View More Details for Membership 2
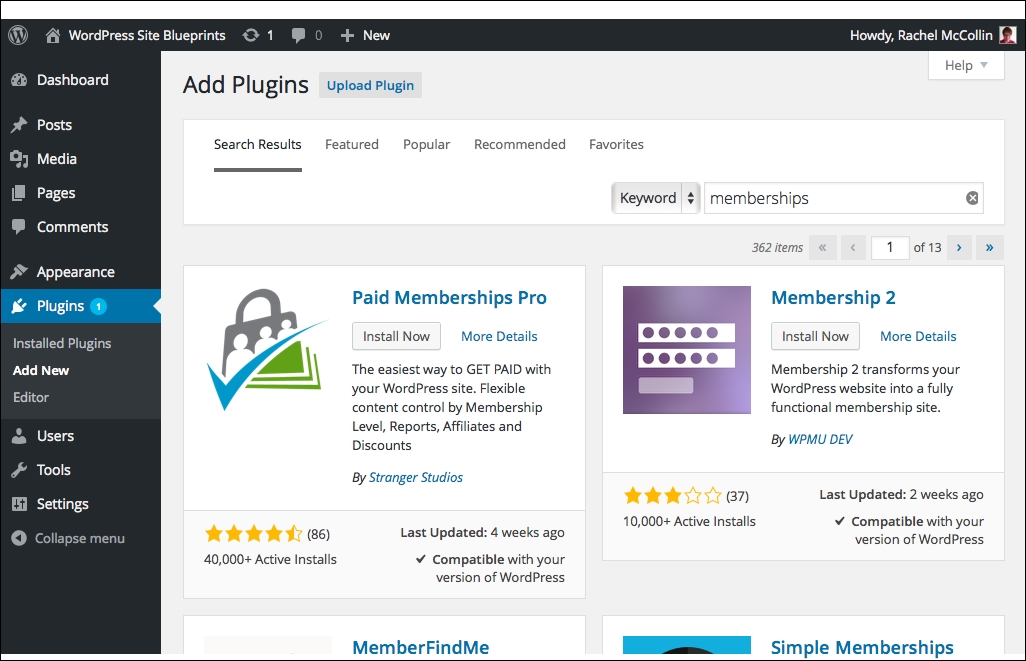The width and height of the screenshot is (1026, 661). point(918,336)
